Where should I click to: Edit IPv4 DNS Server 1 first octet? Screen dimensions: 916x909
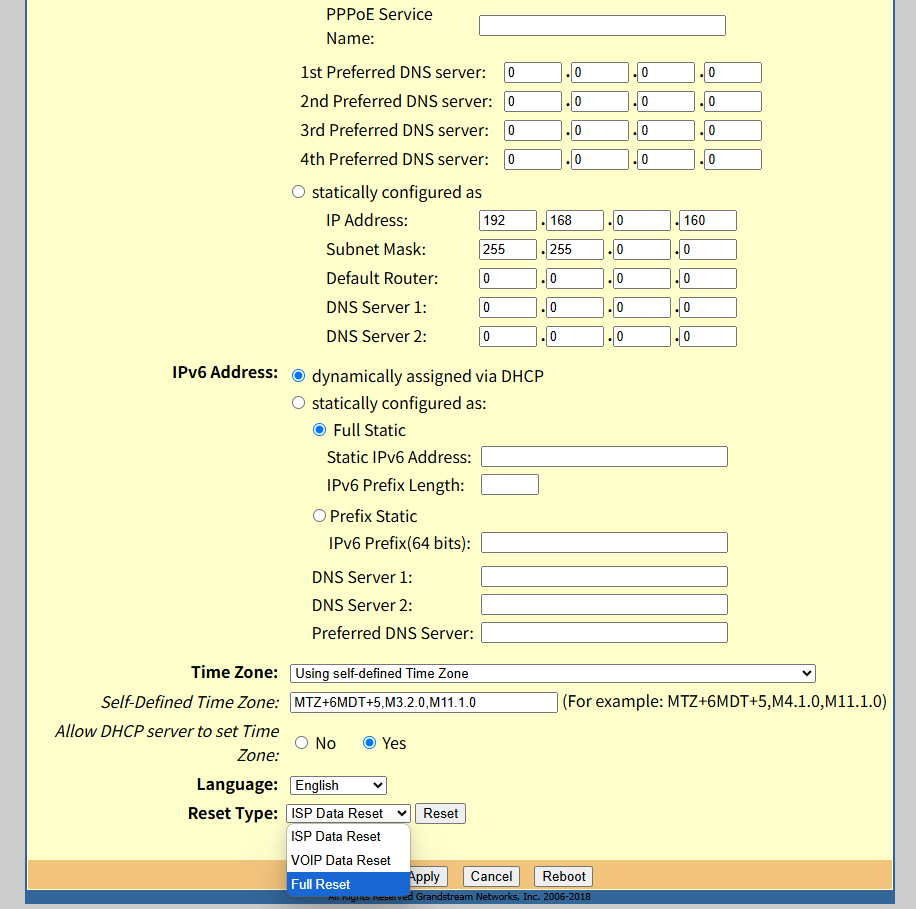click(508, 307)
